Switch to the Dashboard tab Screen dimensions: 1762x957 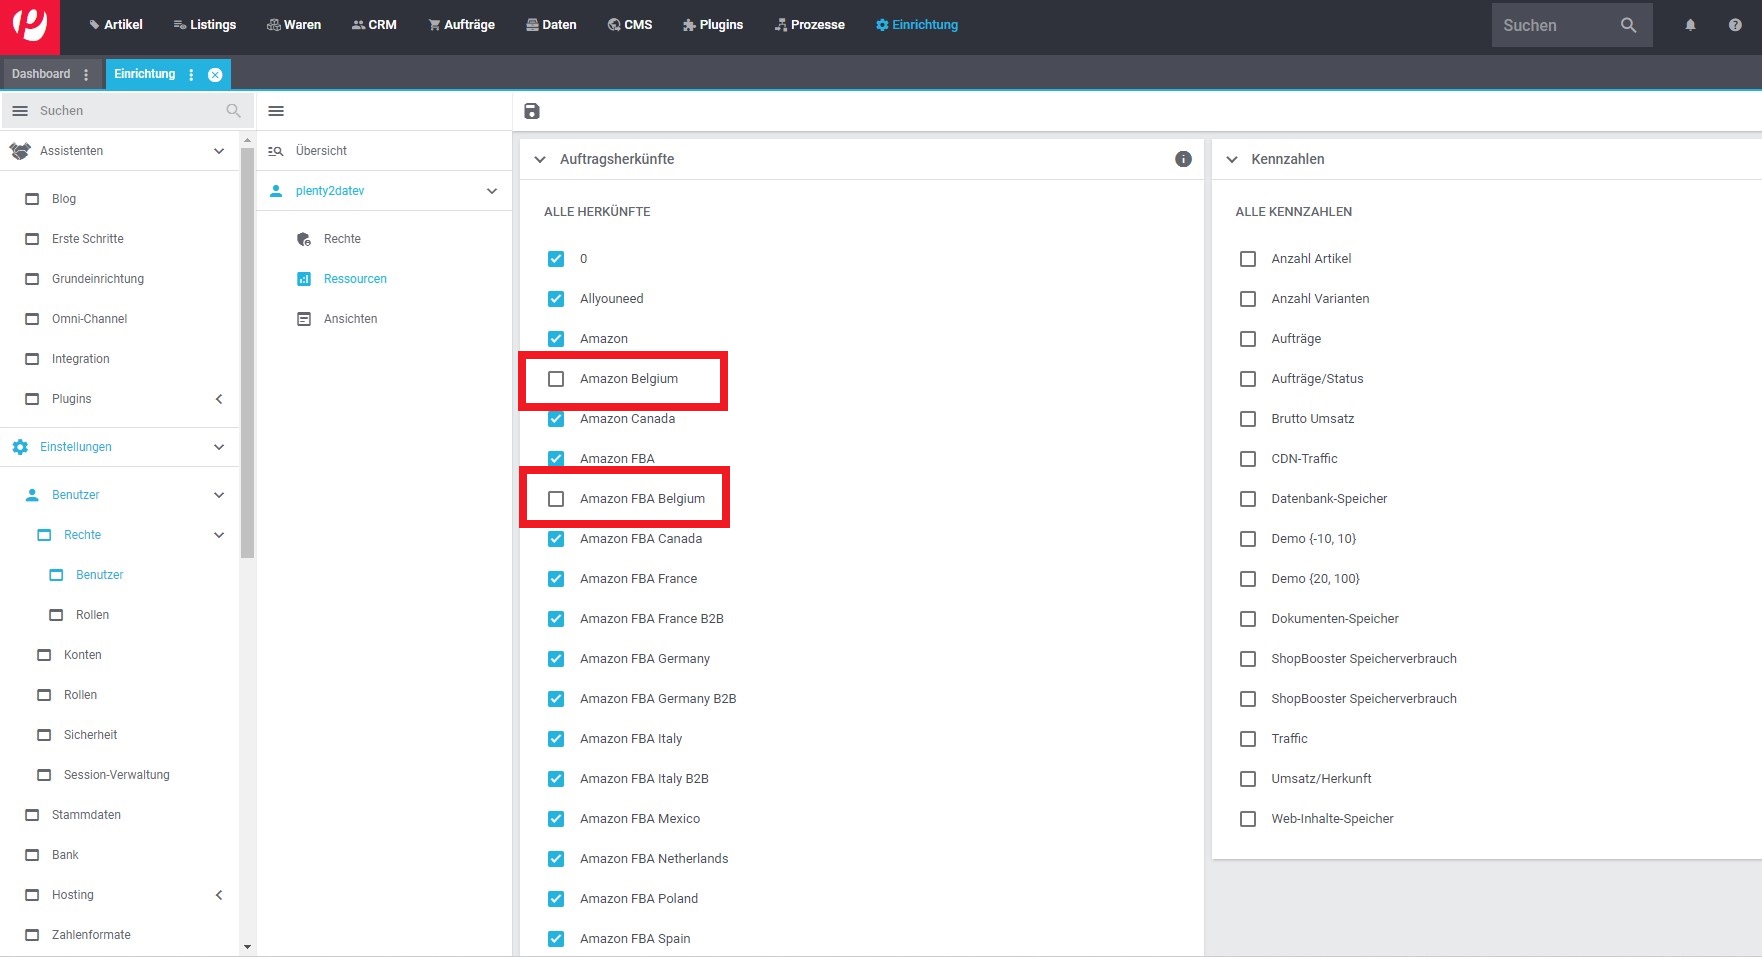pos(41,74)
